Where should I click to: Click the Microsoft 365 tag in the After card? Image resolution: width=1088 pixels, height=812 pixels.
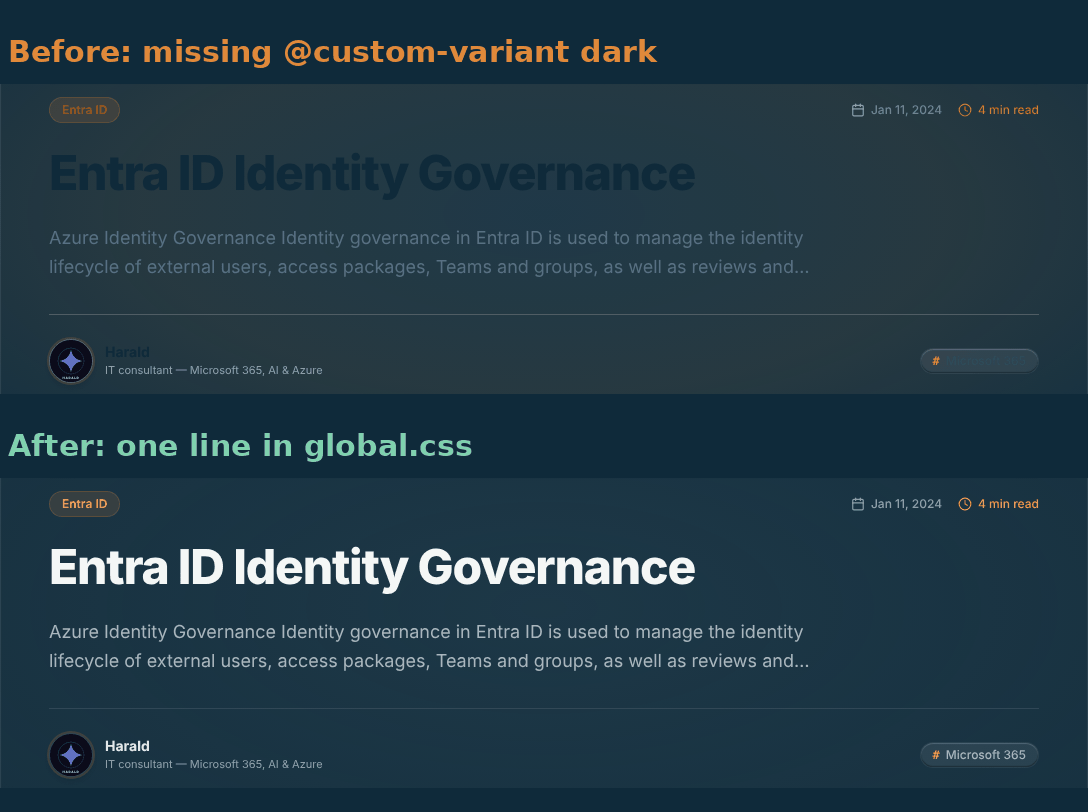coord(979,754)
